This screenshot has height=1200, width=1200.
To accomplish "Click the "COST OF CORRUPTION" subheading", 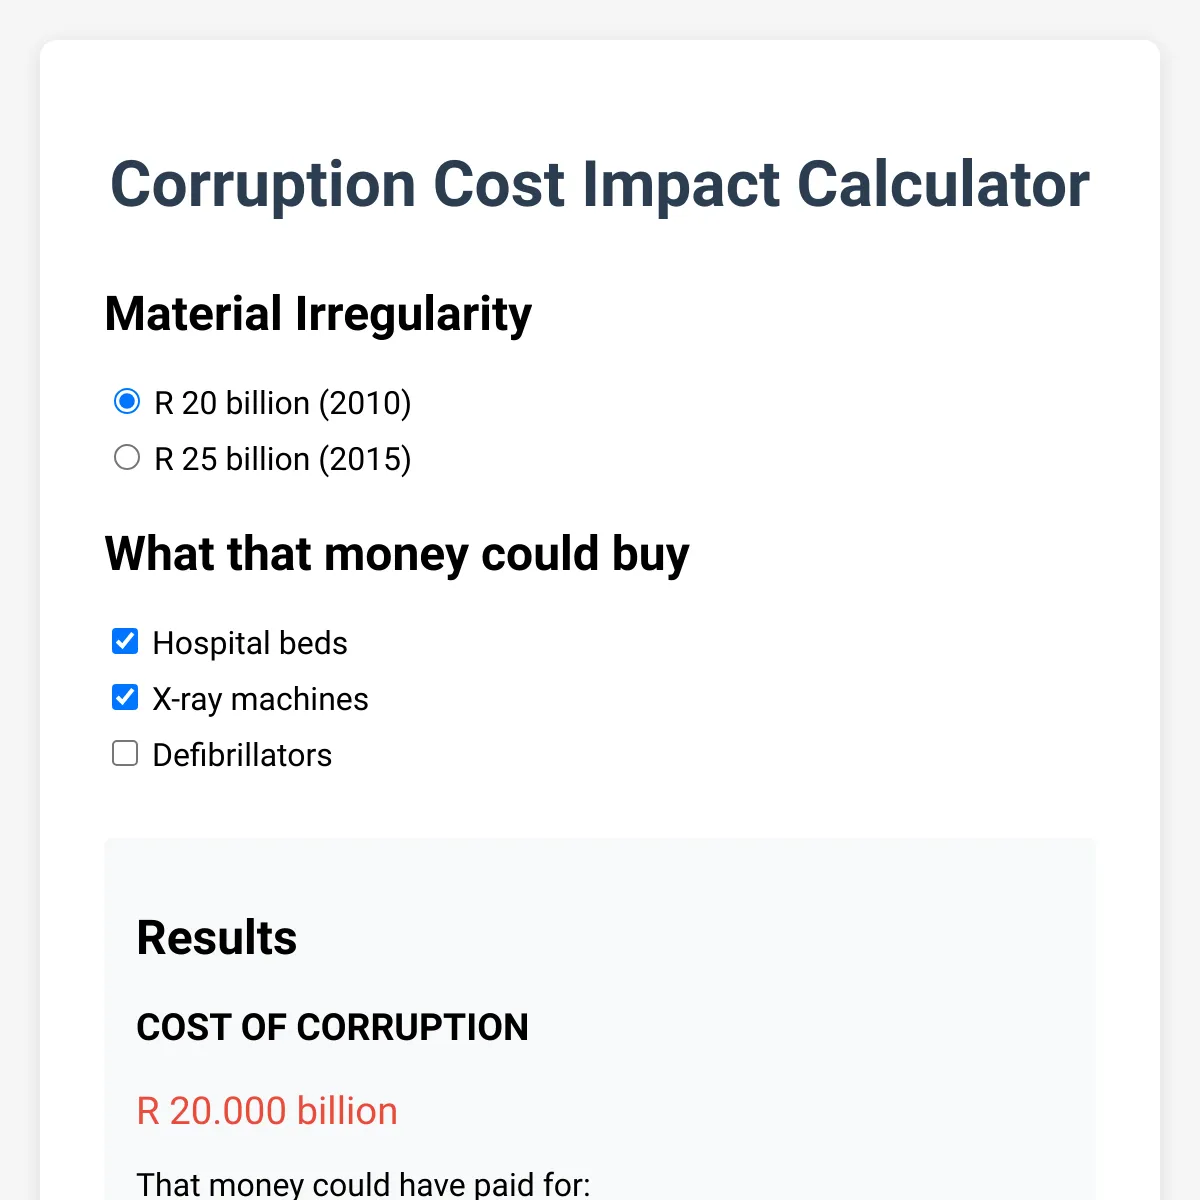I will [x=332, y=1027].
